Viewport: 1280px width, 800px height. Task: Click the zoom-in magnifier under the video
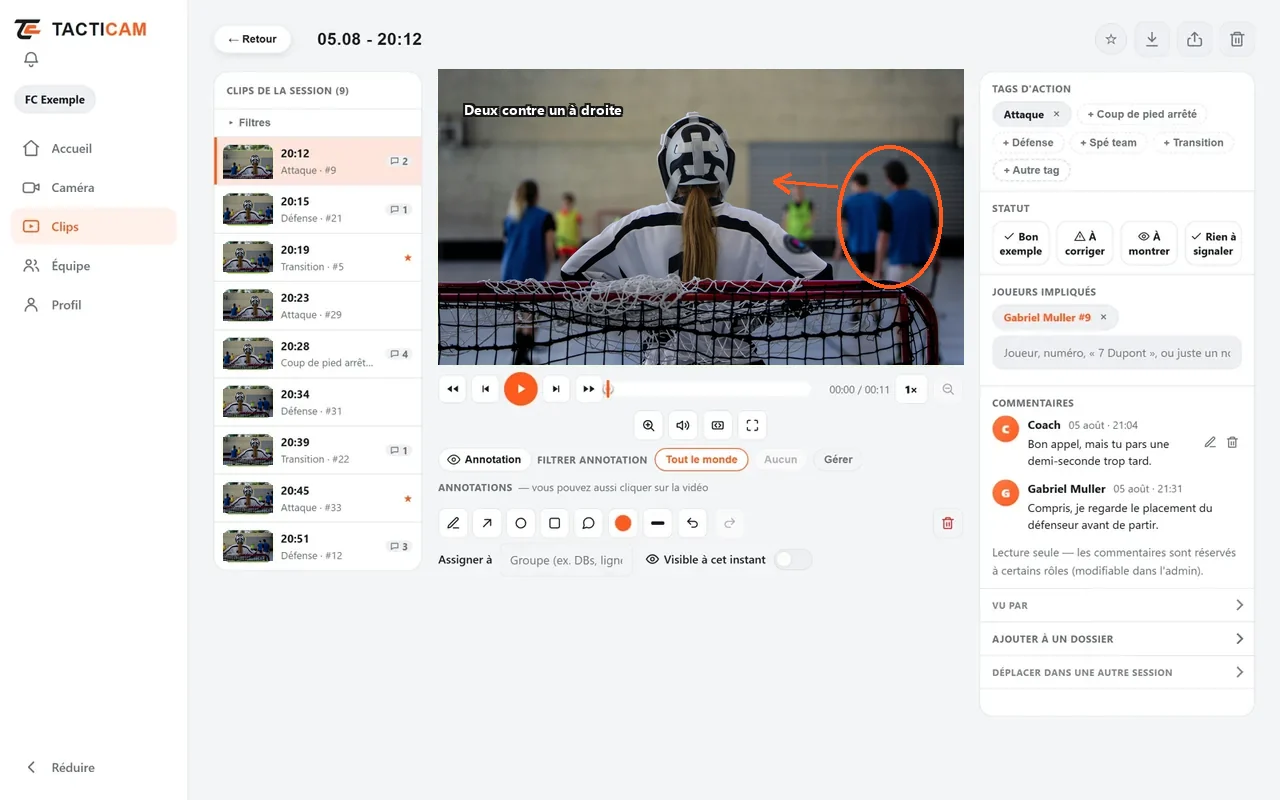tap(649, 425)
